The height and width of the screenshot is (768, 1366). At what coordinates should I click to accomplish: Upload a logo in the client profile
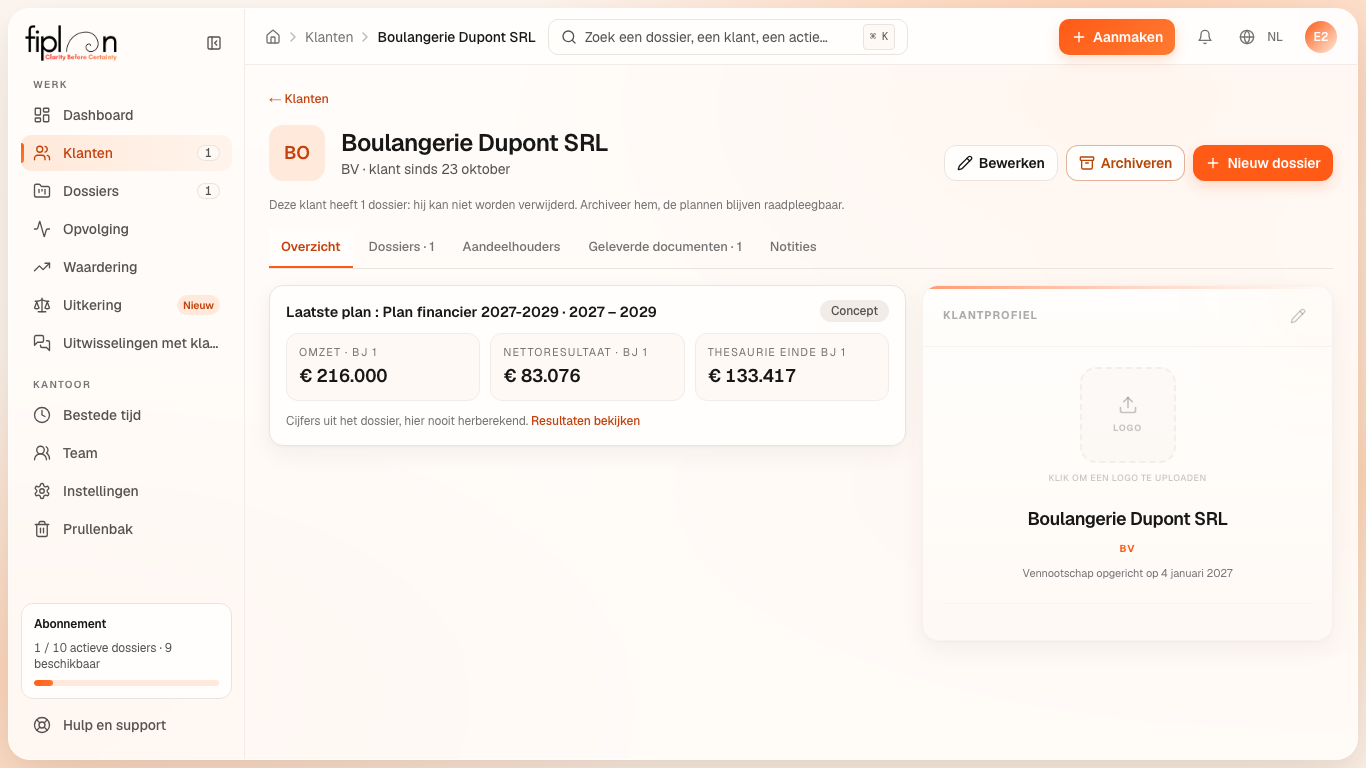click(x=1128, y=415)
